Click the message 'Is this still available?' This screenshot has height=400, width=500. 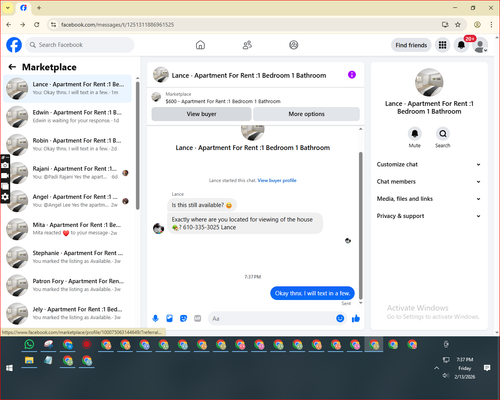pos(202,205)
